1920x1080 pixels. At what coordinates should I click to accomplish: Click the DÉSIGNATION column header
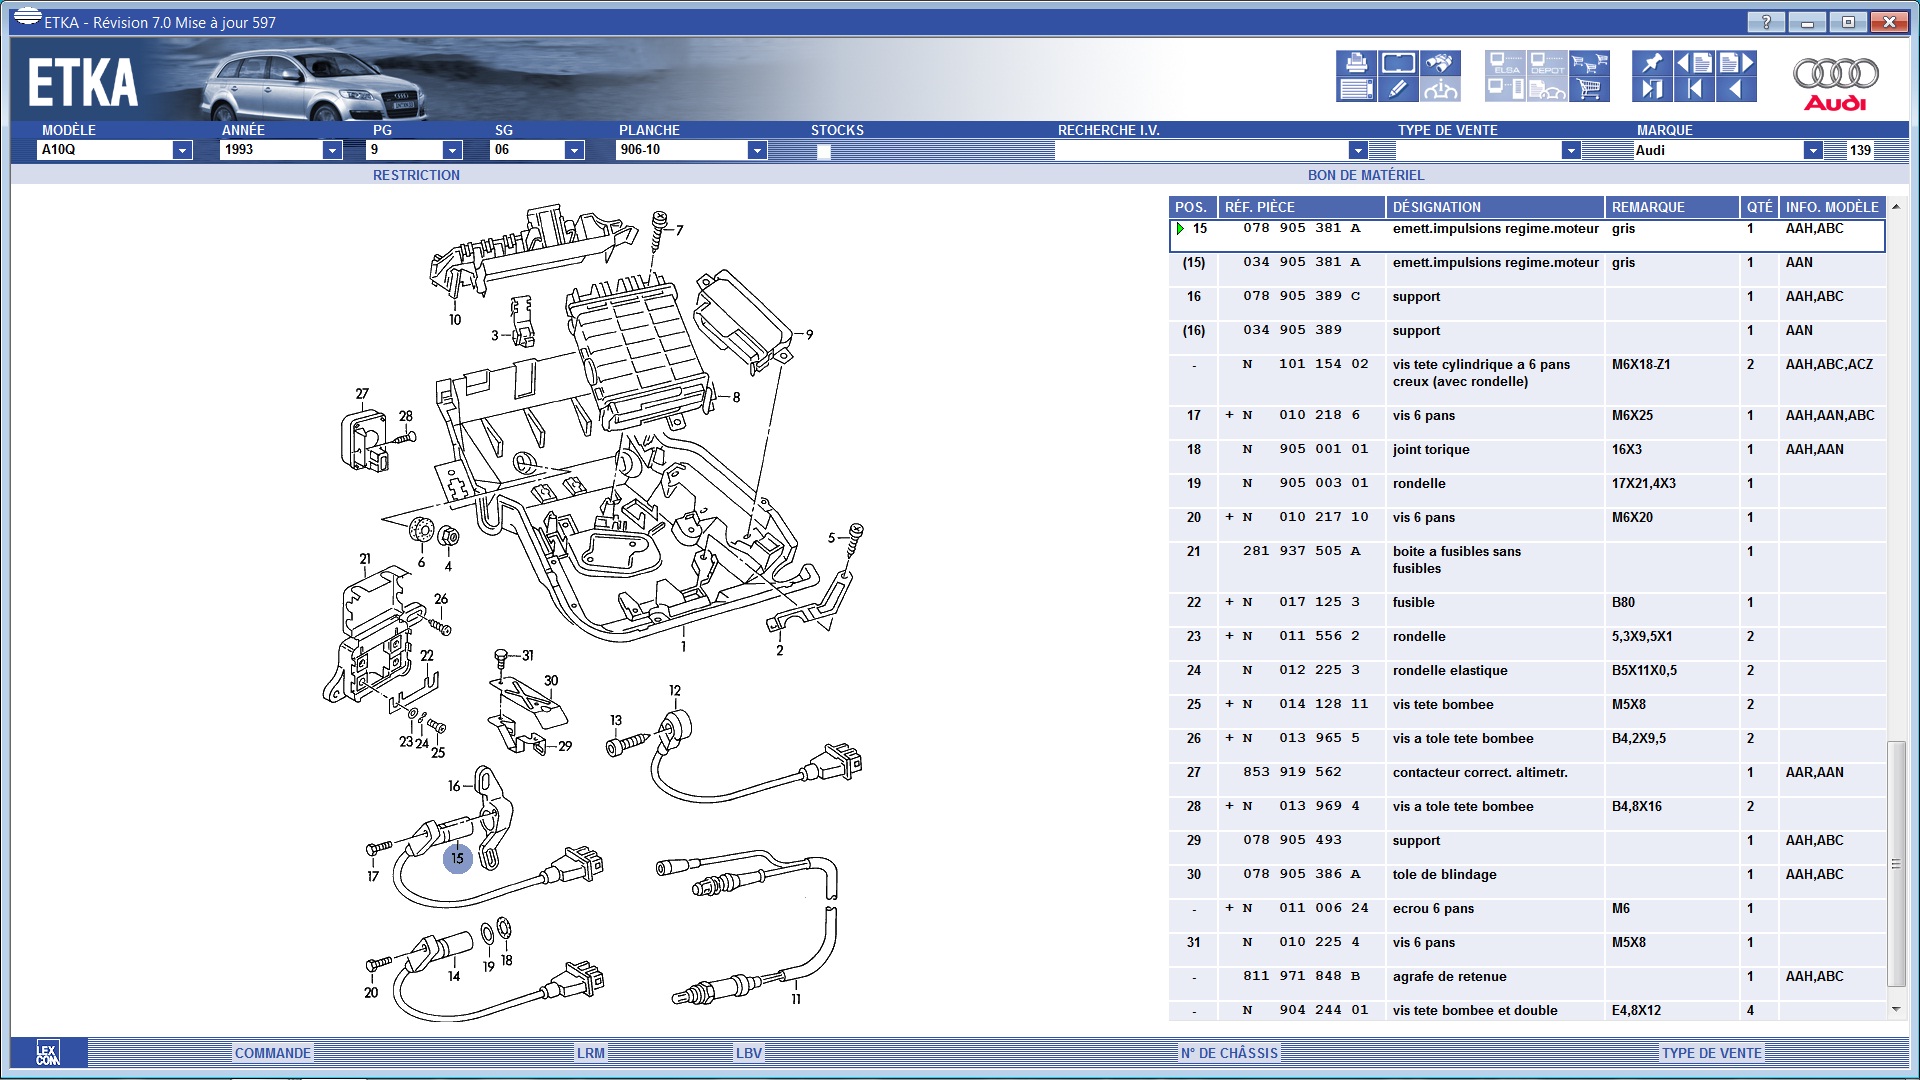pos(1495,207)
